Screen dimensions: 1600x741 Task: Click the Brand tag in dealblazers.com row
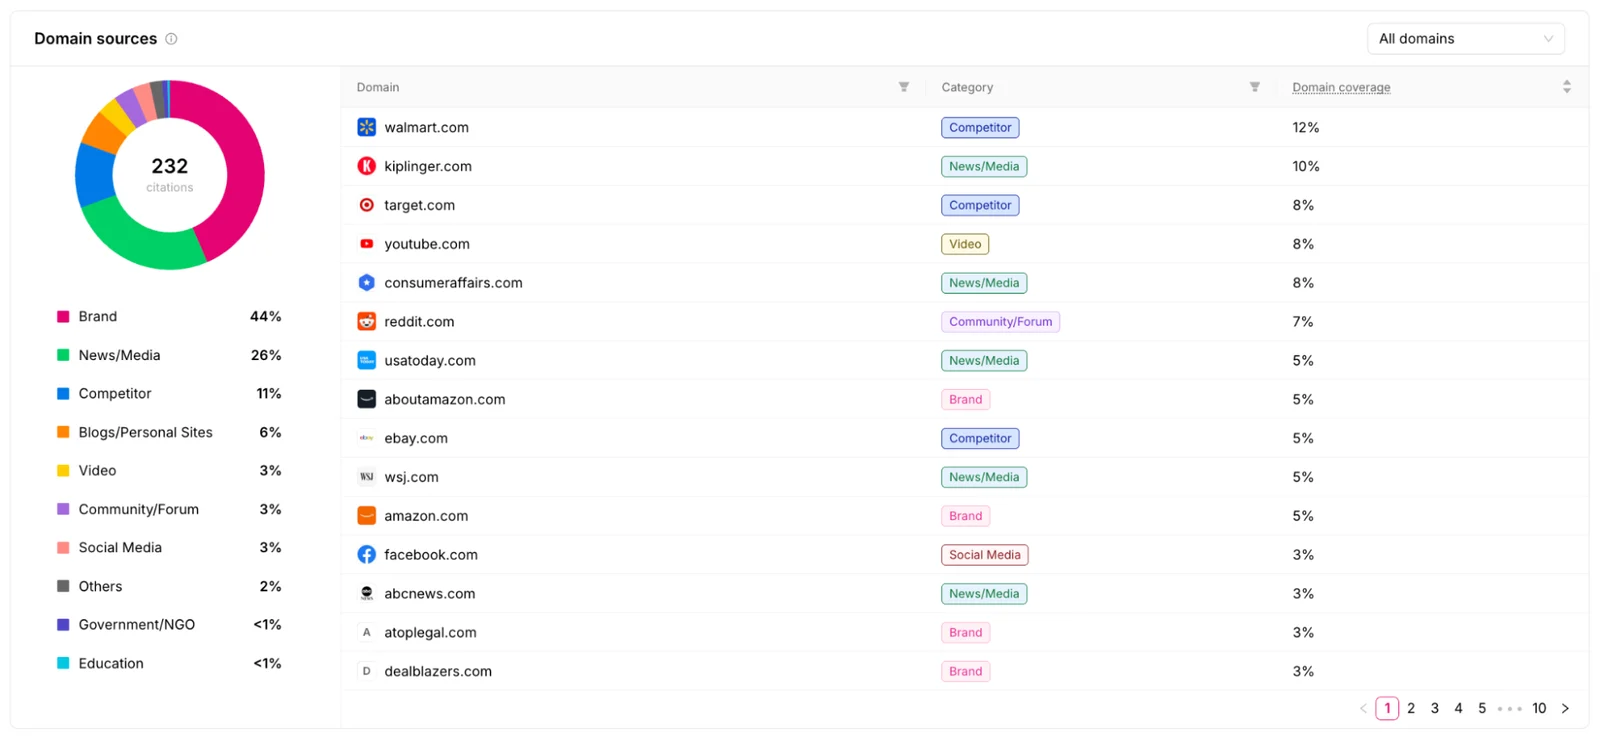click(965, 671)
